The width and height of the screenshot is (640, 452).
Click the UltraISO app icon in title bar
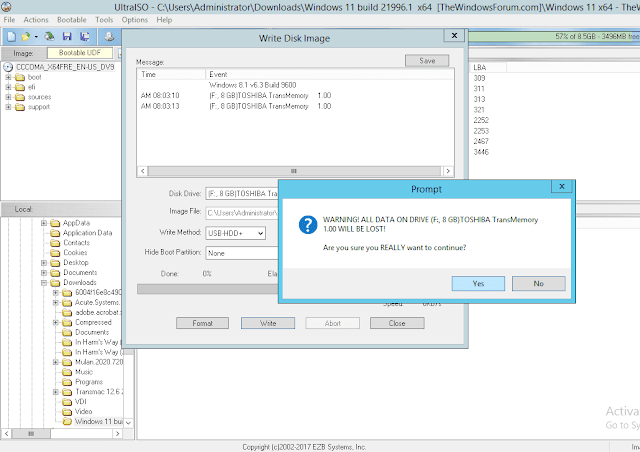coord(7,7)
